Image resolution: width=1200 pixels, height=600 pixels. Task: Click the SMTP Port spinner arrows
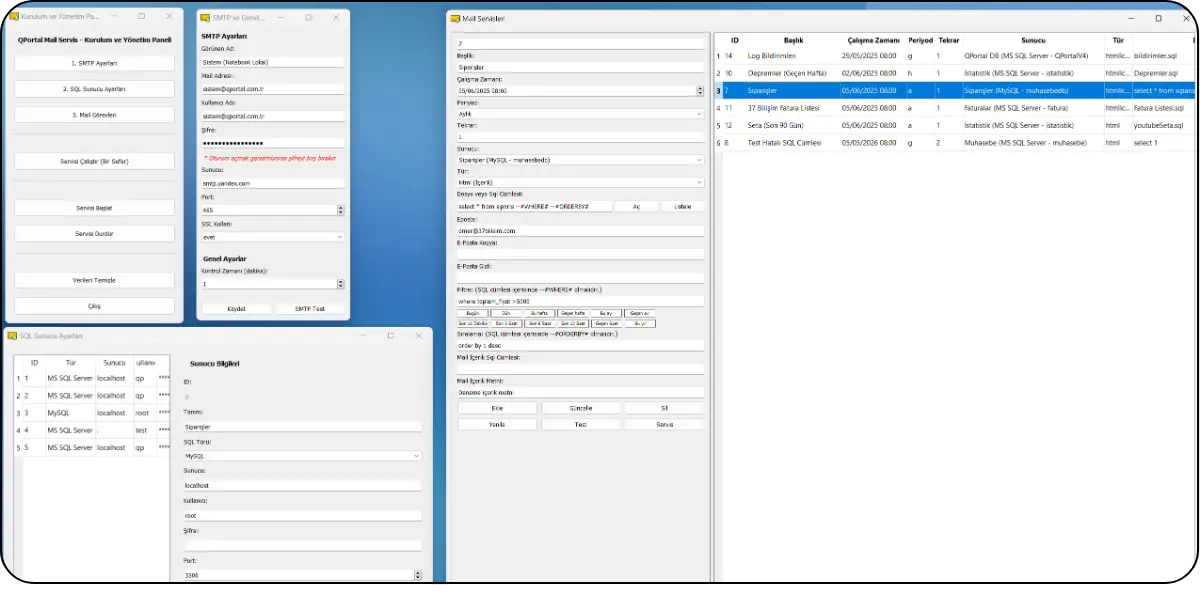[340, 210]
